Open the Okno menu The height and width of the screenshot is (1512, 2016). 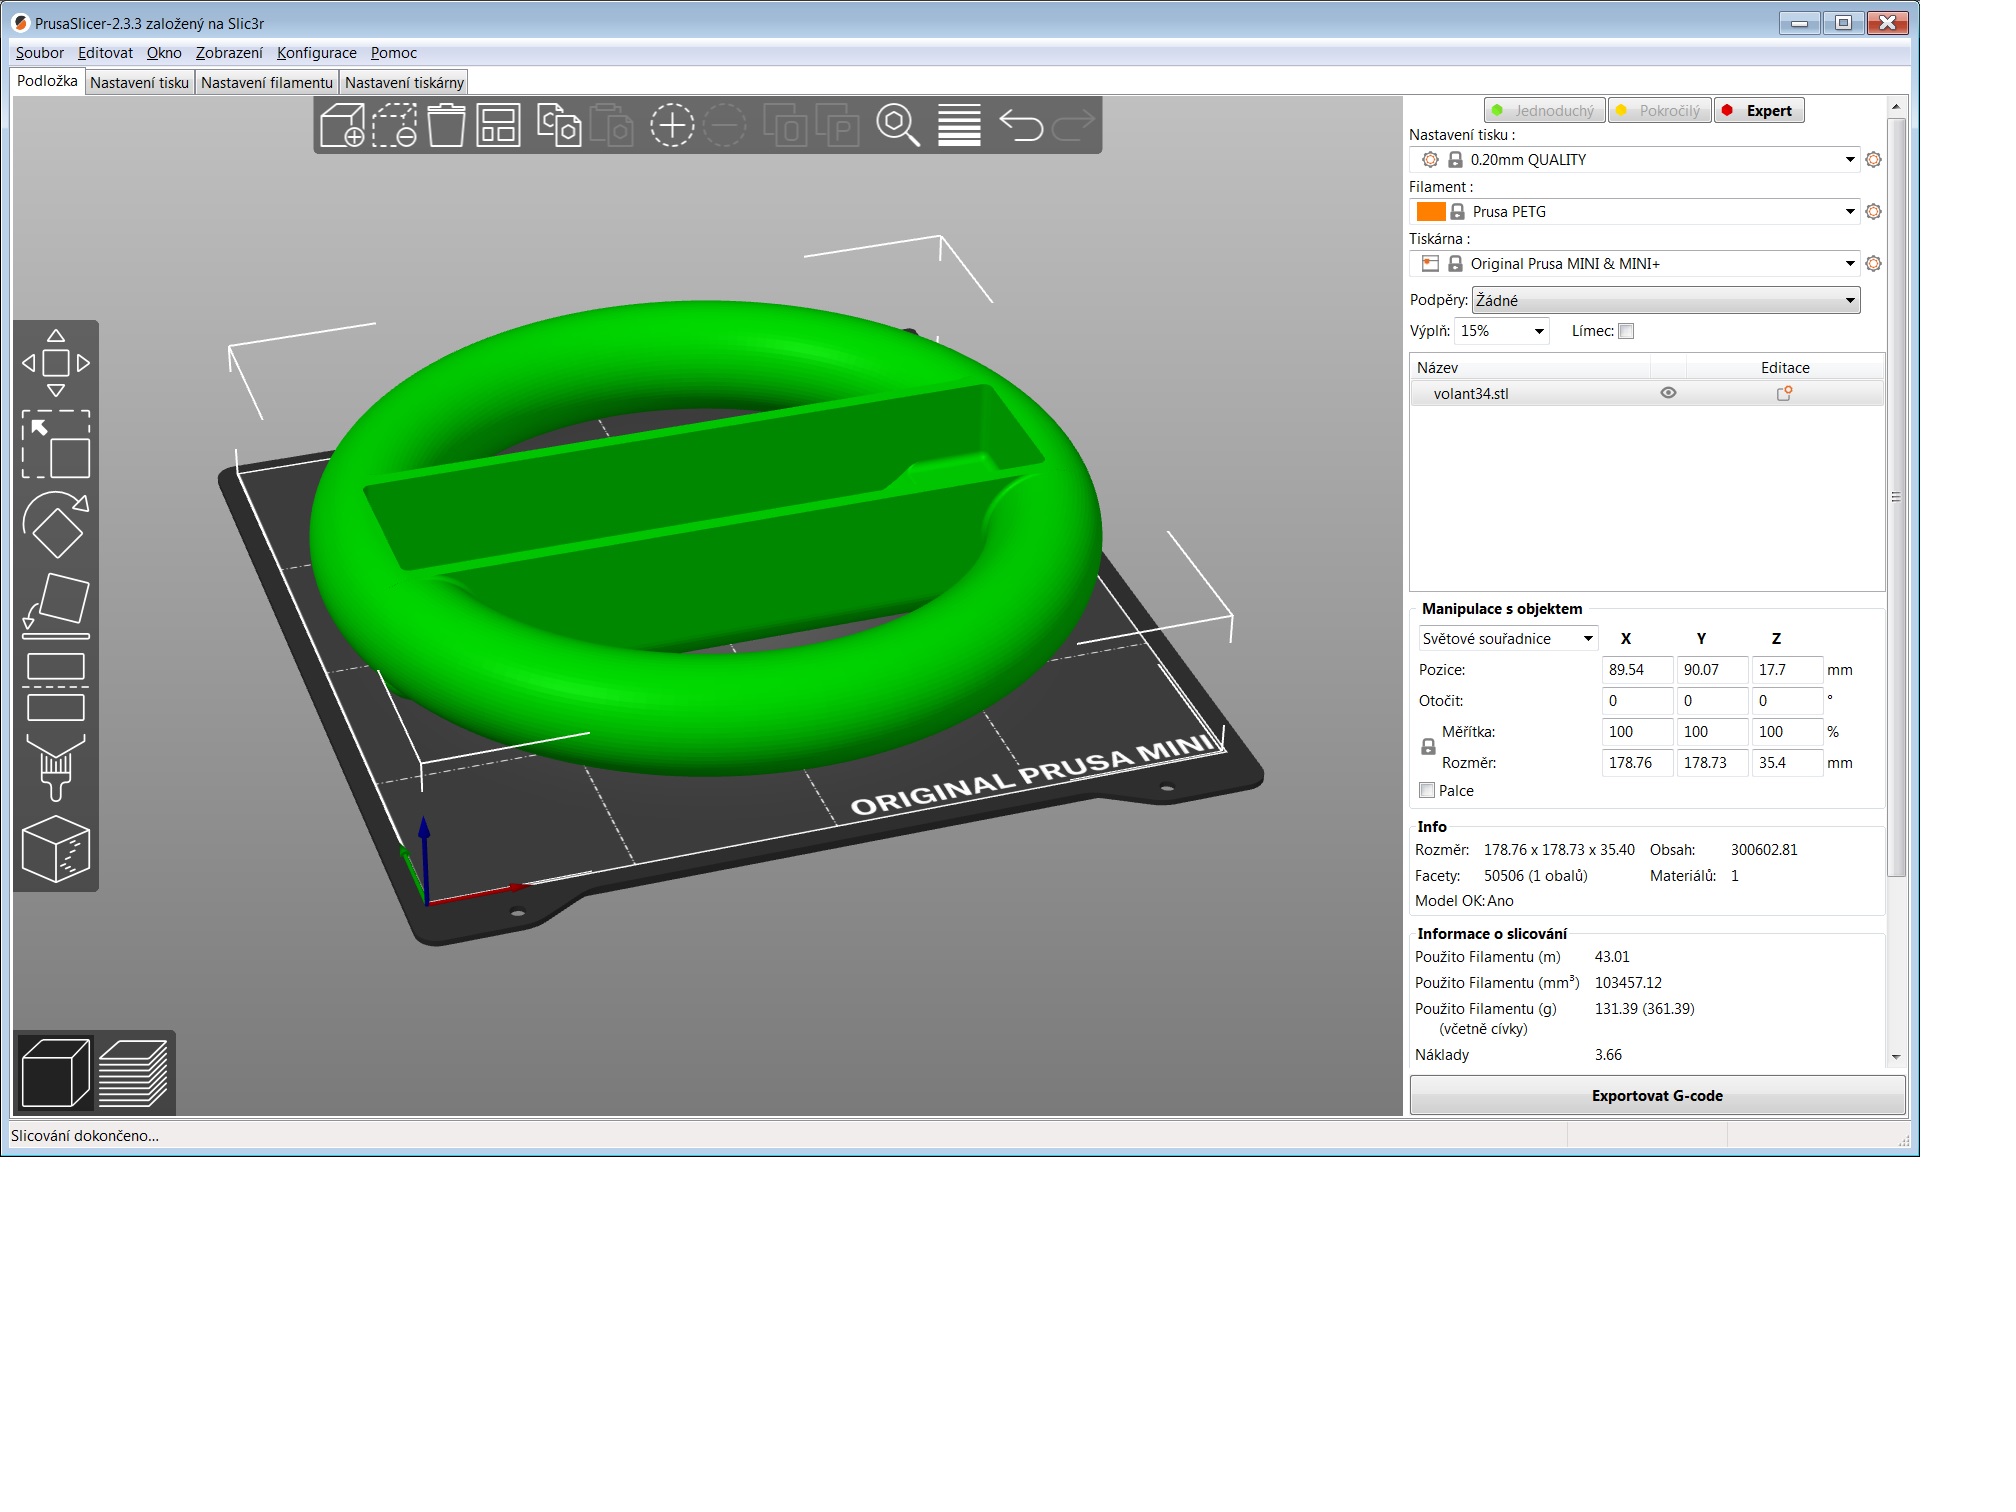tap(164, 53)
